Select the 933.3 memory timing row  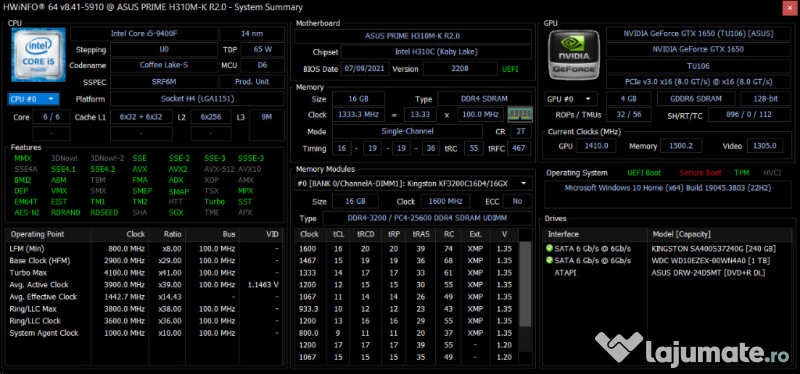[x=407, y=309]
